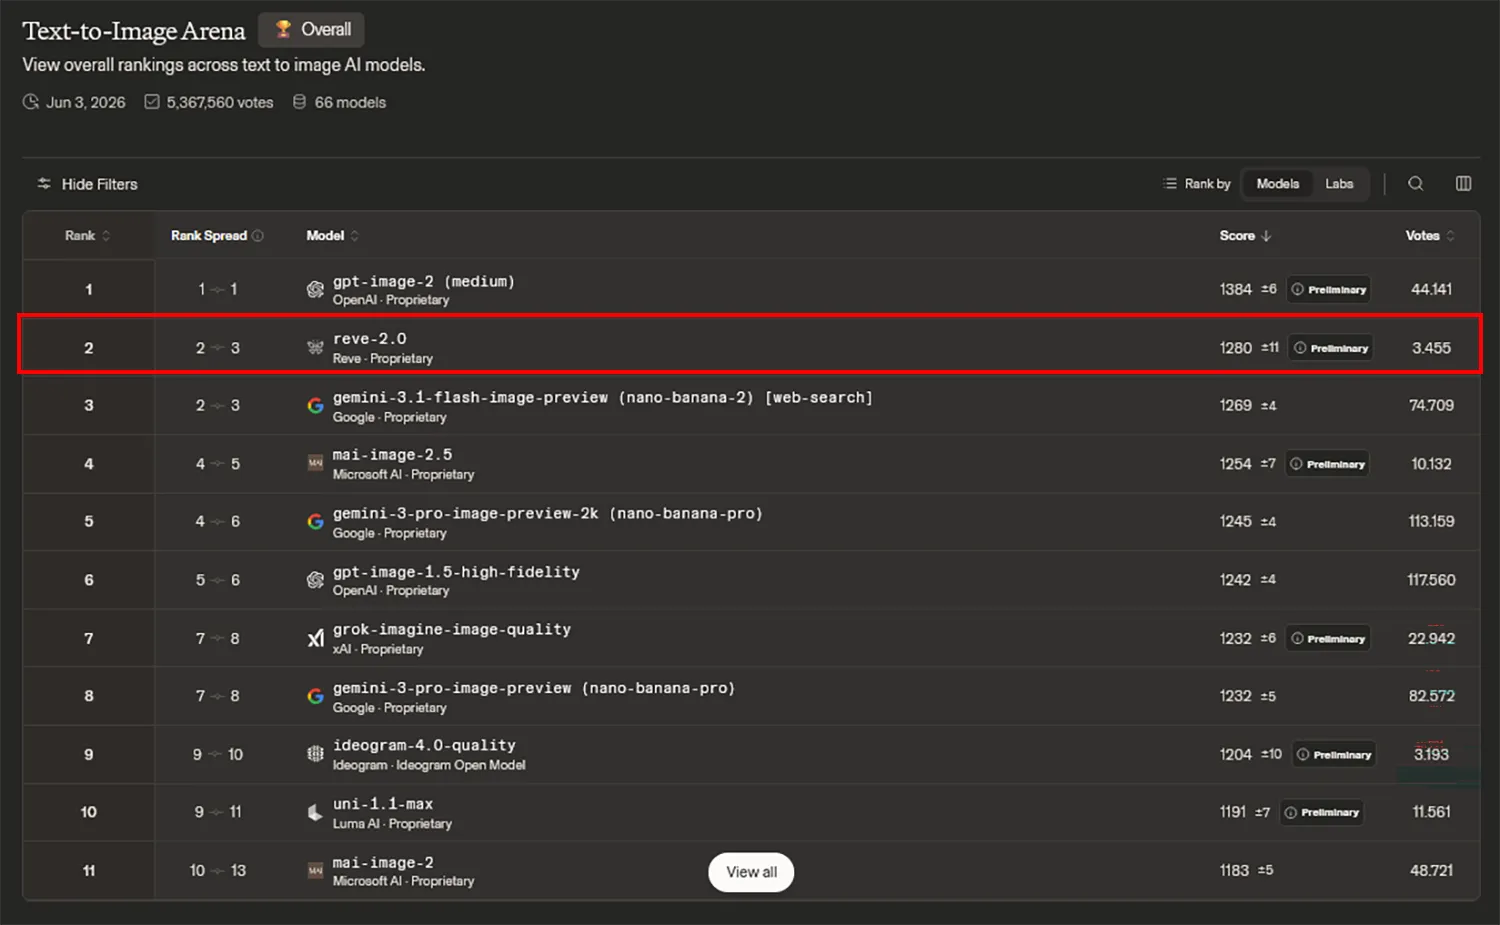The height and width of the screenshot is (925, 1500).
Task: Open gemini-3-pro-image-preview-2k model link
Action: (548, 514)
